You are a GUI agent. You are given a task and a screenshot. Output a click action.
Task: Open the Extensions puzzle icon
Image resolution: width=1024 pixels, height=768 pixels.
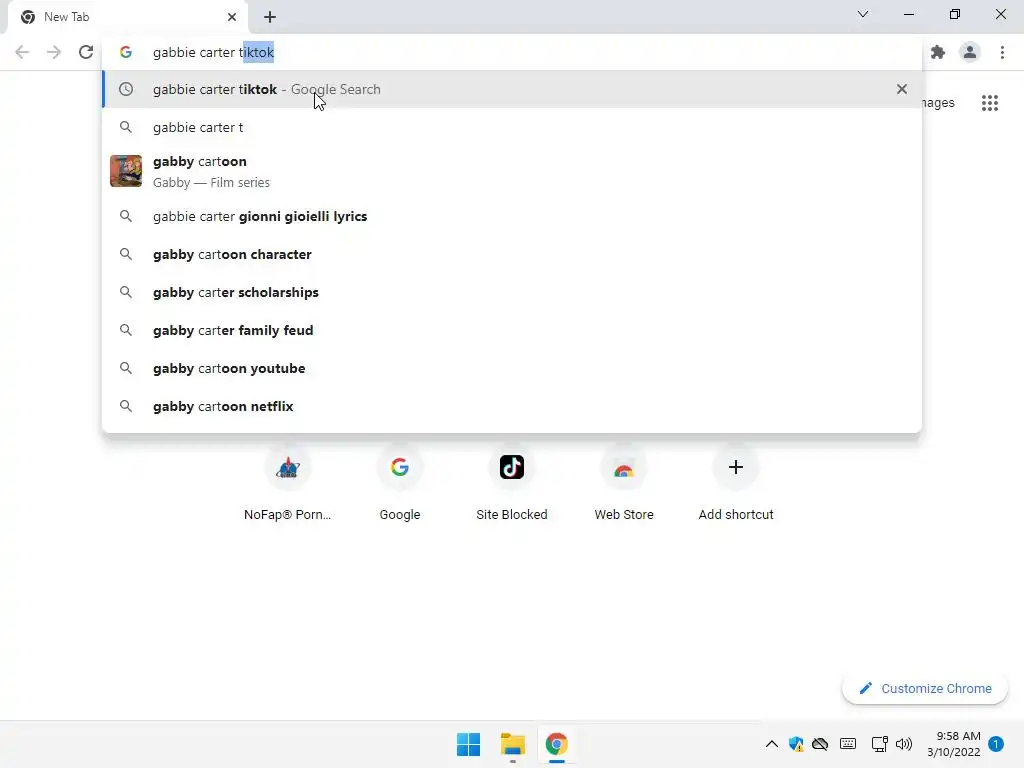coord(938,52)
